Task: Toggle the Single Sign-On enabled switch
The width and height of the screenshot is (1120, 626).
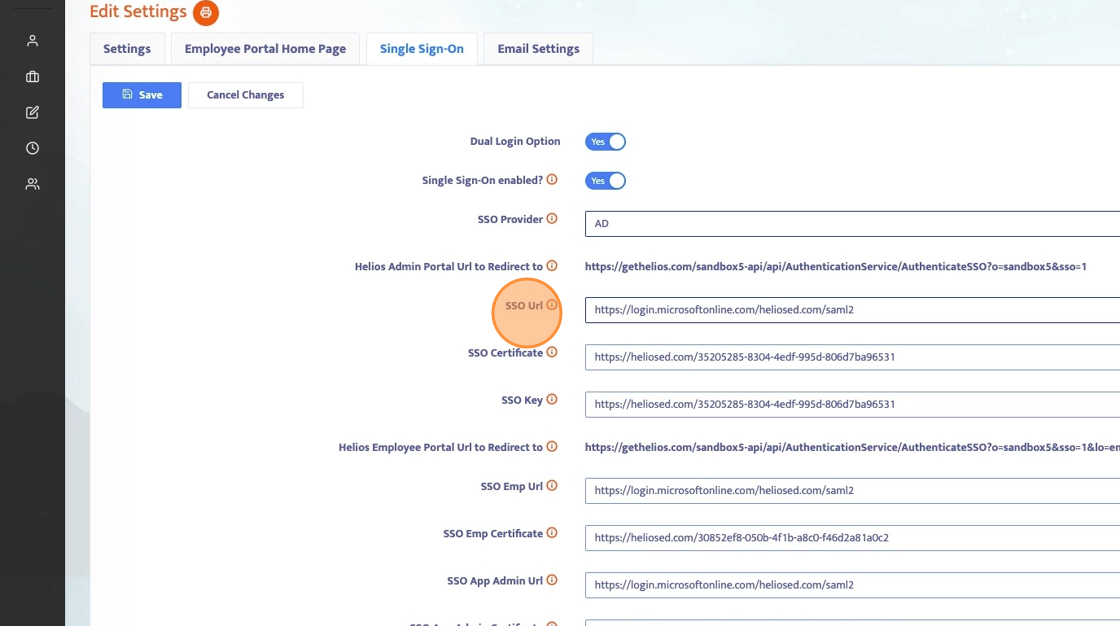Action: [x=606, y=181]
